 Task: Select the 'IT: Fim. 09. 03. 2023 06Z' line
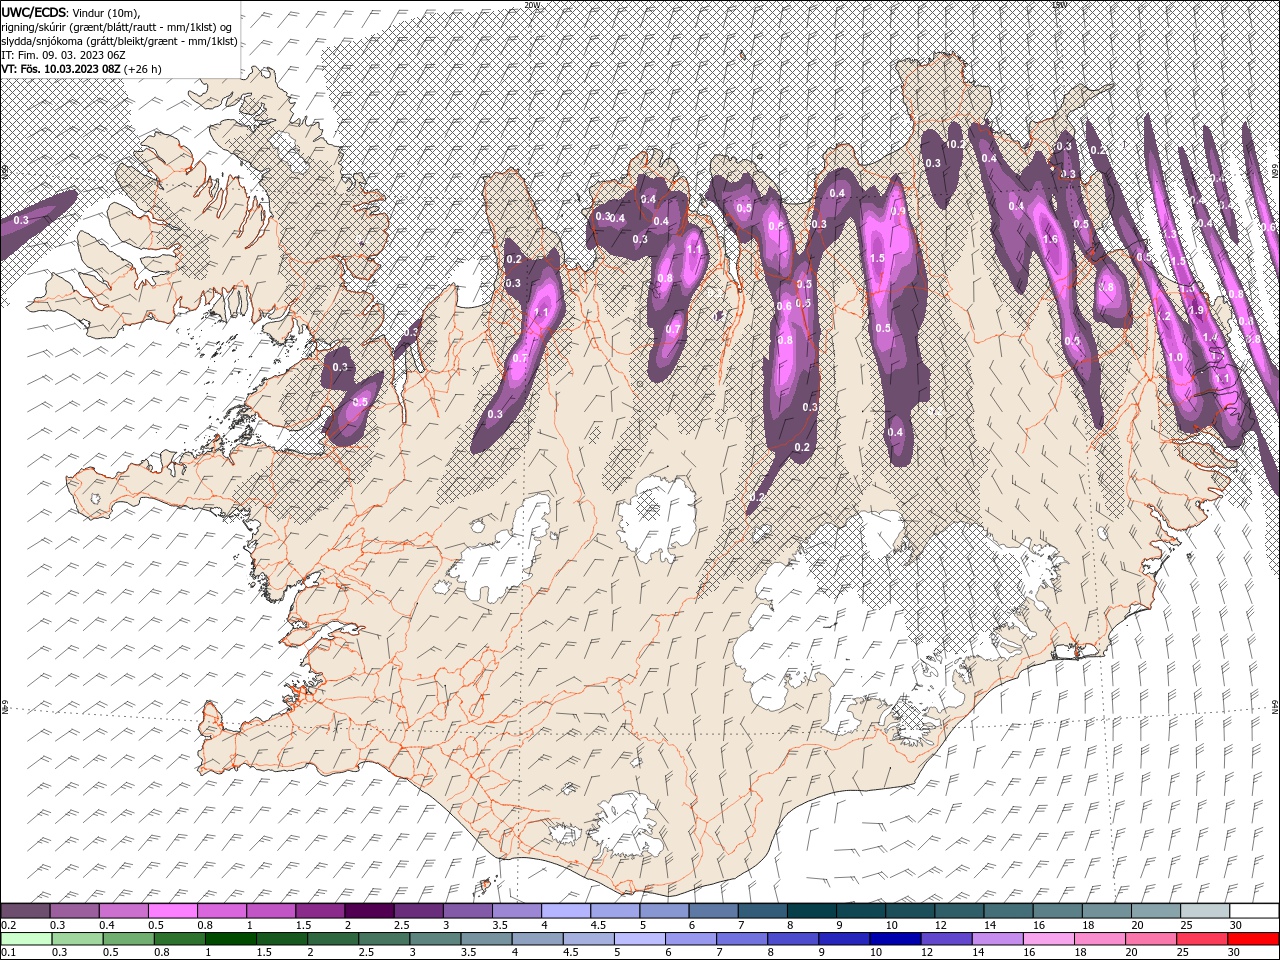tap(63, 55)
